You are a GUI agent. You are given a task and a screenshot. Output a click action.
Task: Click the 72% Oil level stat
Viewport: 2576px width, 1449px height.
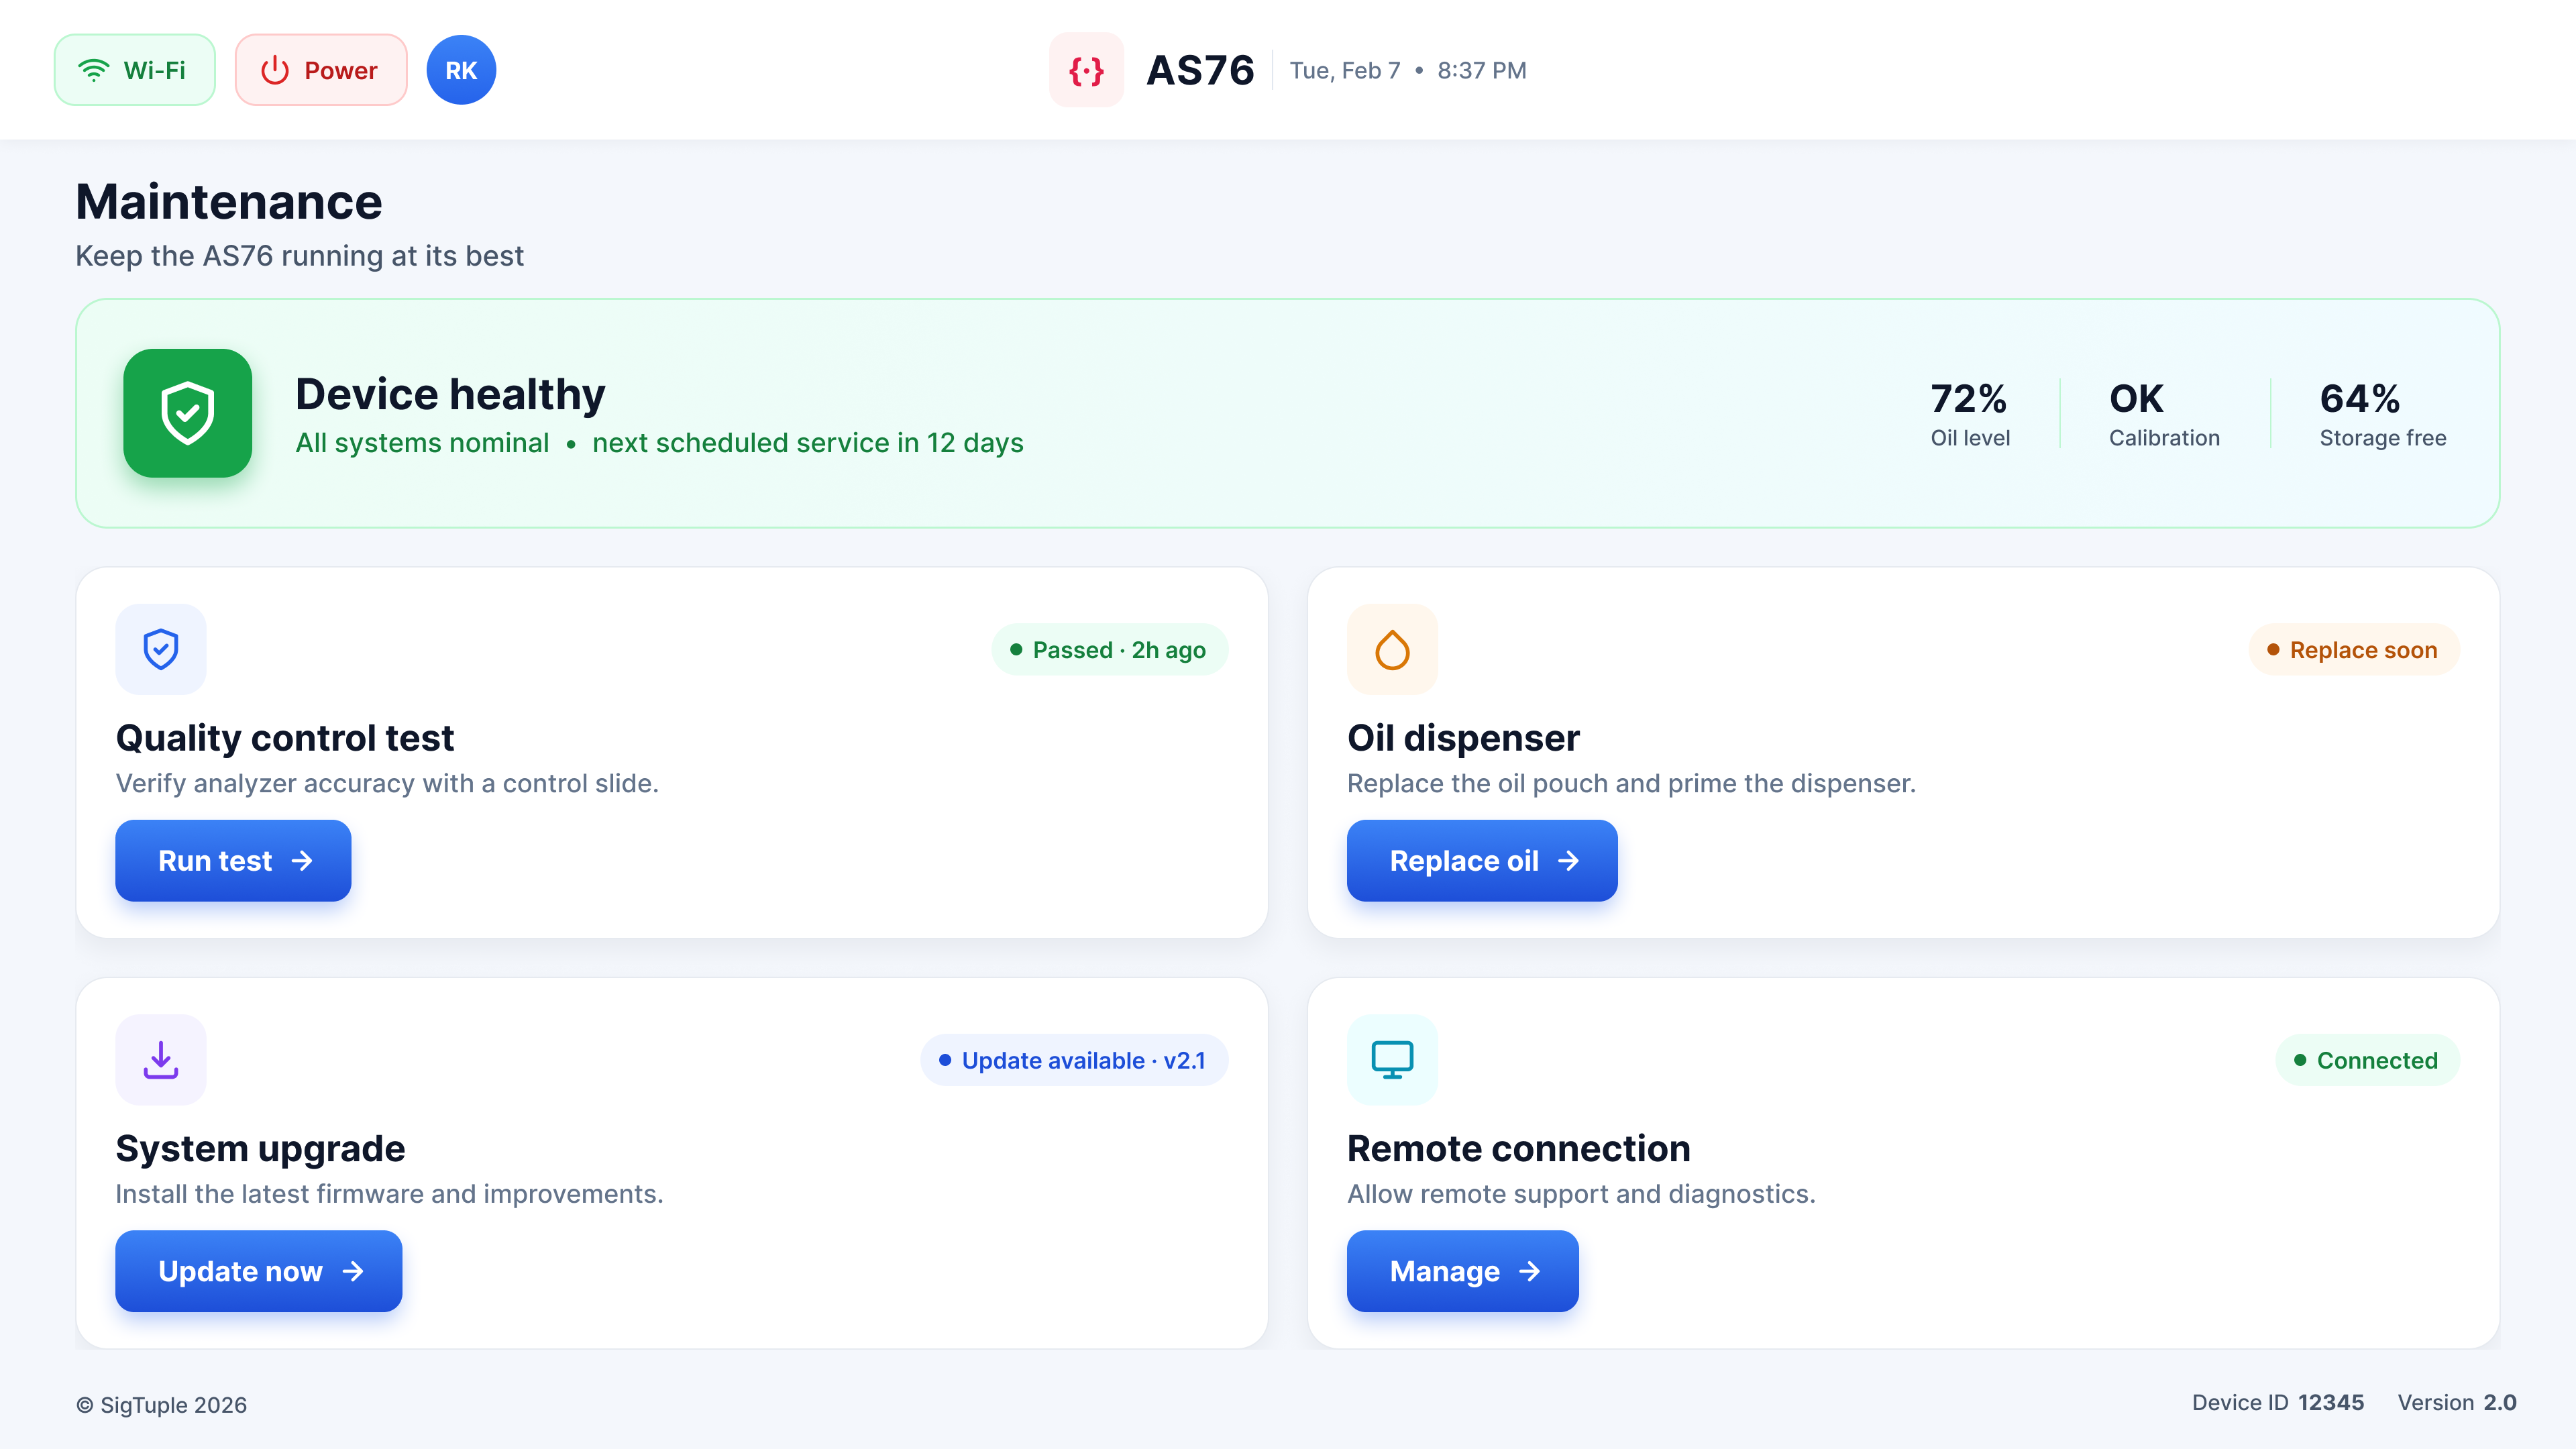pos(1970,413)
